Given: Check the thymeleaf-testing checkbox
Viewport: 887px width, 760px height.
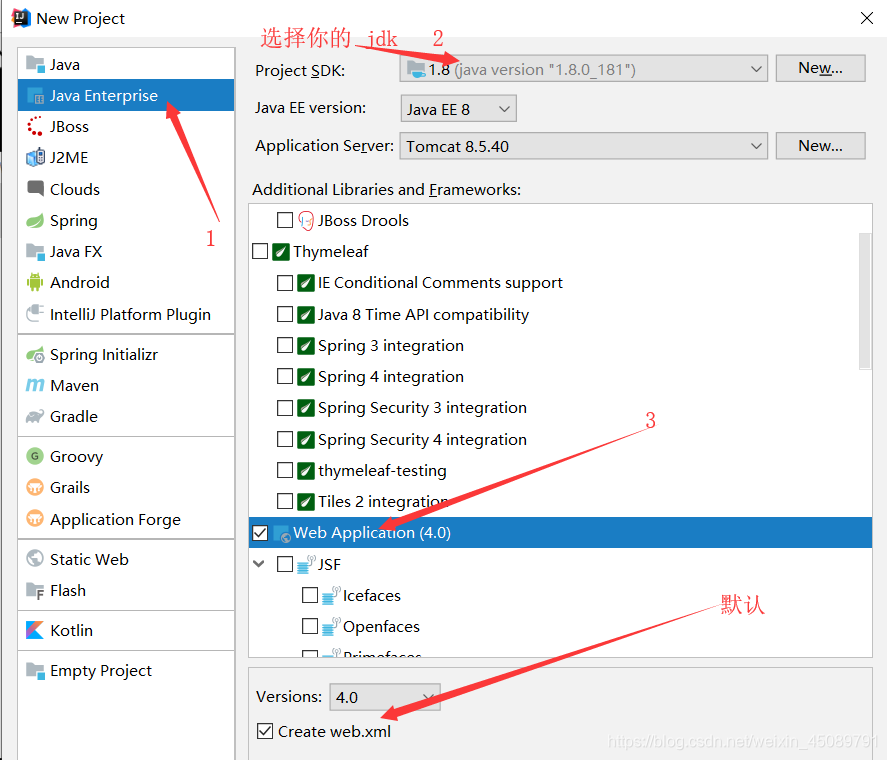Looking at the screenshot, I should (285, 470).
